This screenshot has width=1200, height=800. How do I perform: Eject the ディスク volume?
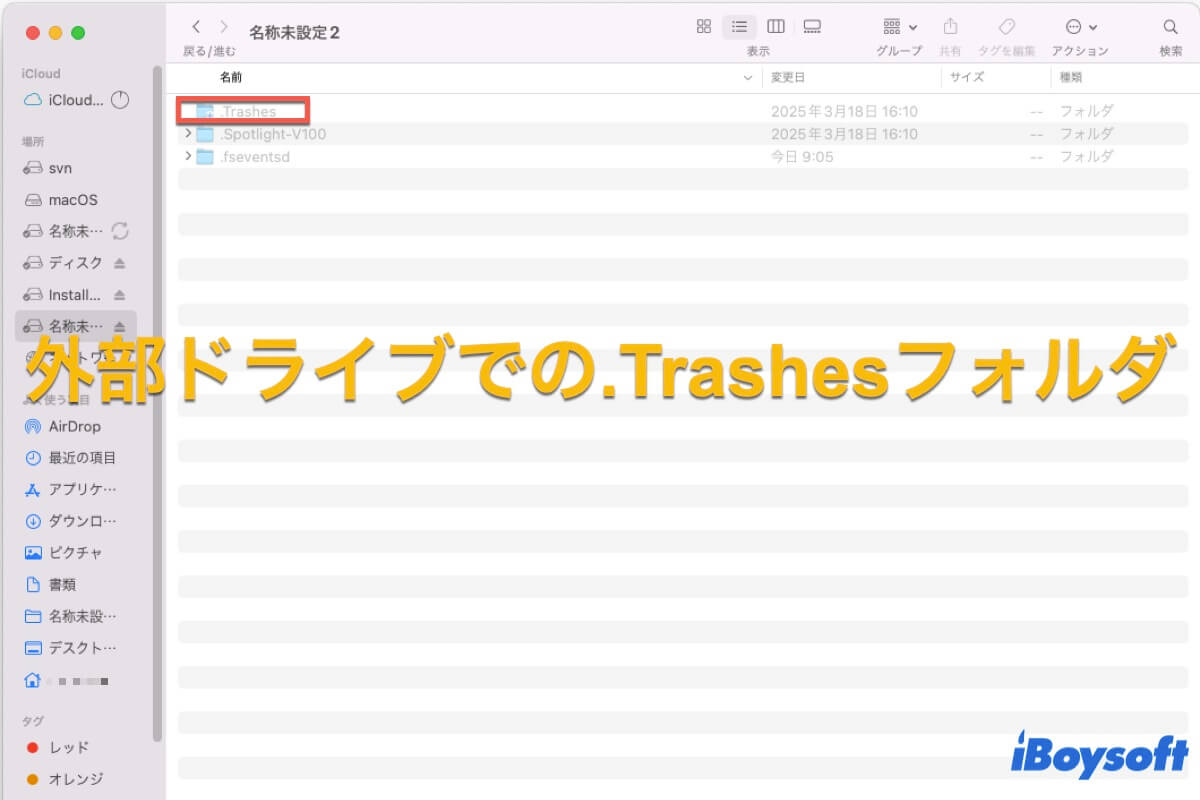pos(120,263)
